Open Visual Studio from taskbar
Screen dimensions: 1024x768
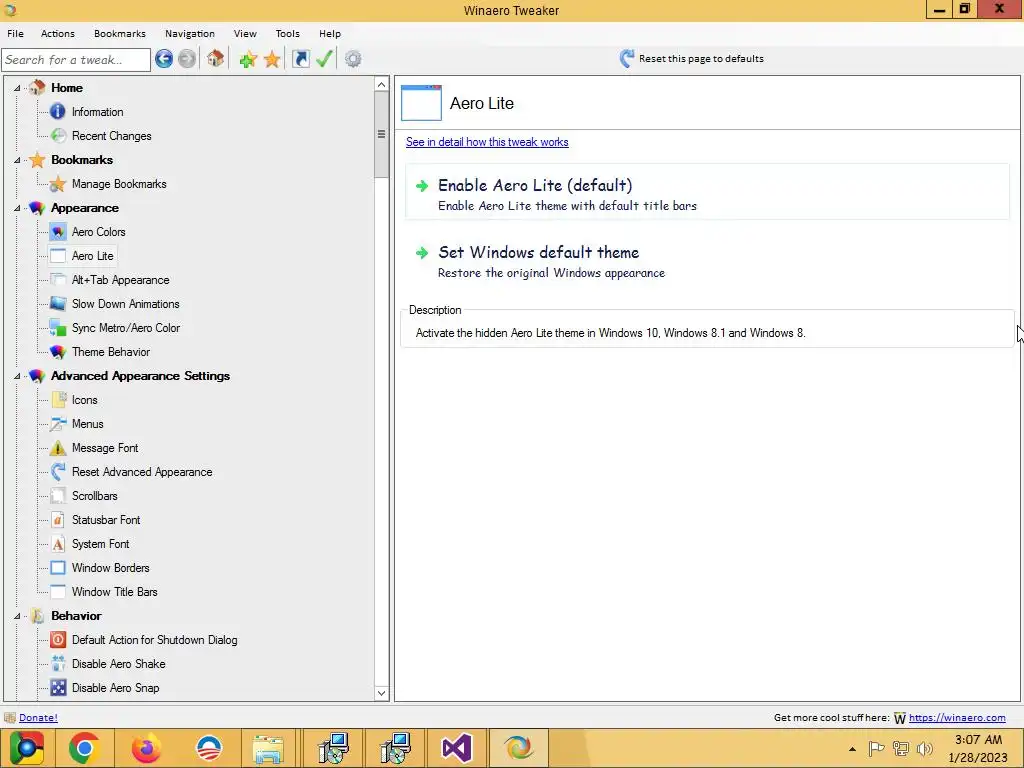(456, 748)
